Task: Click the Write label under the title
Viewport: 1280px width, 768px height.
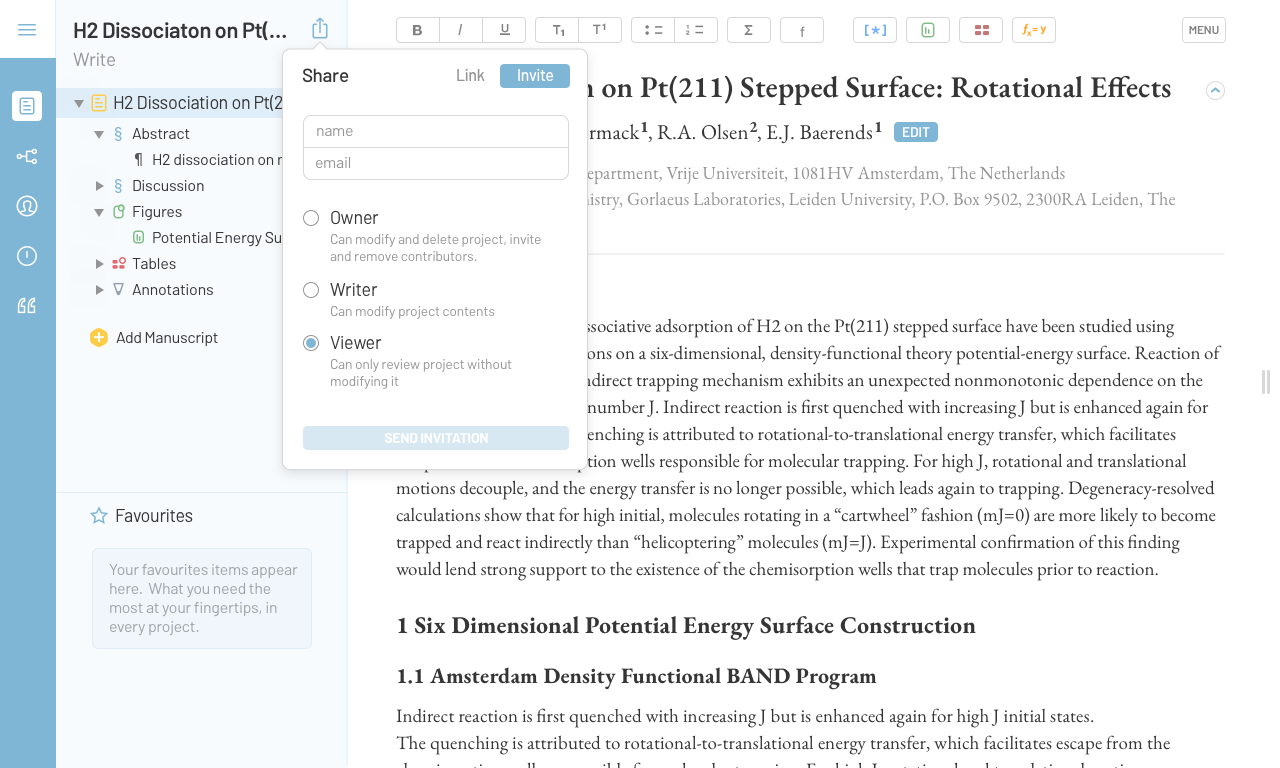Action: (94, 60)
